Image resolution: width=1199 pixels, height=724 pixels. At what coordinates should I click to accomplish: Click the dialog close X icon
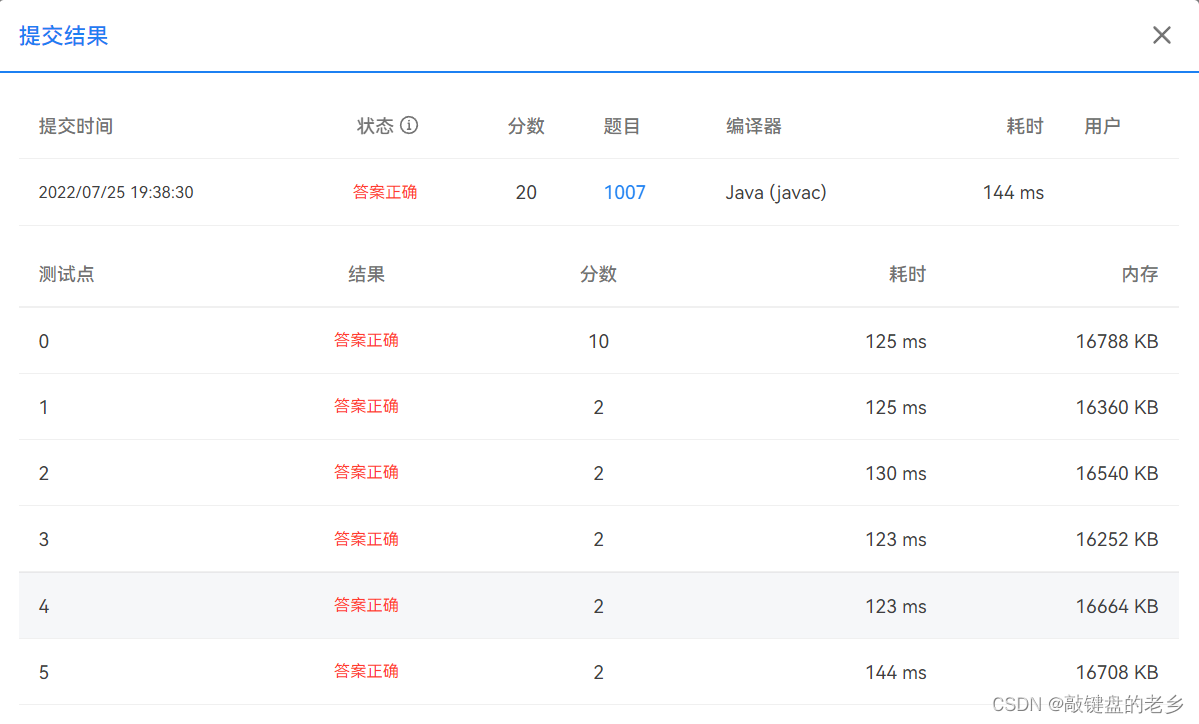(1161, 35)
